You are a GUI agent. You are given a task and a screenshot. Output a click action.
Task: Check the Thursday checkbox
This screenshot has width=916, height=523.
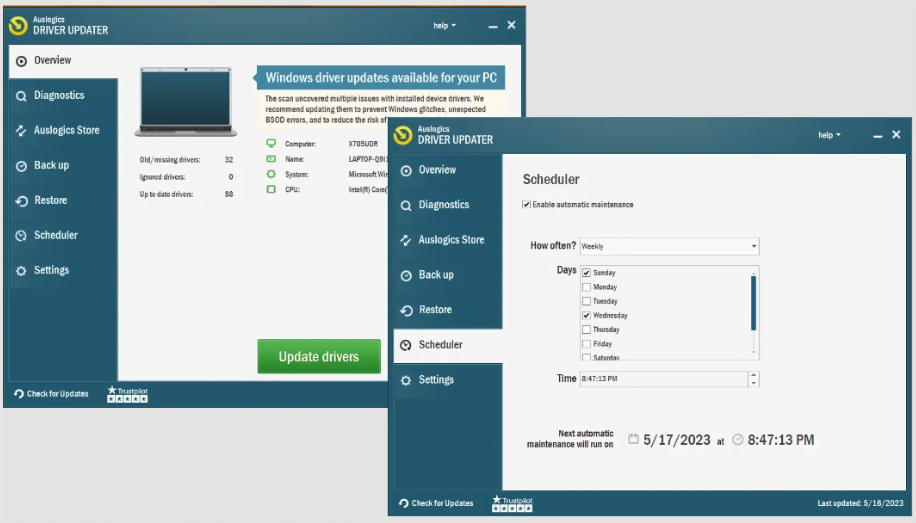[587, 330]
